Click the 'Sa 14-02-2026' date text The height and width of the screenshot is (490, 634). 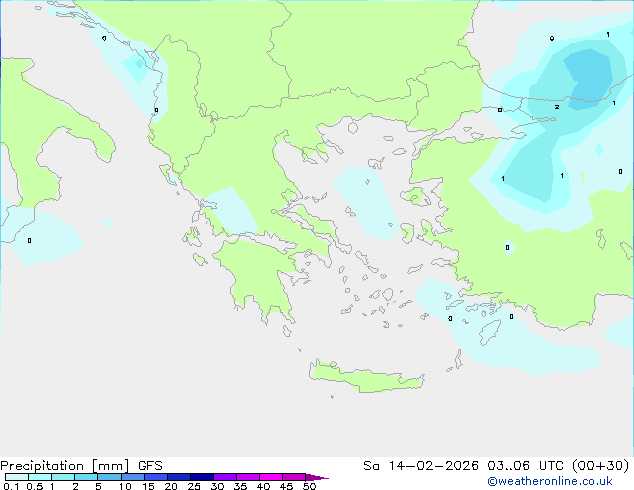pos(421,466)
